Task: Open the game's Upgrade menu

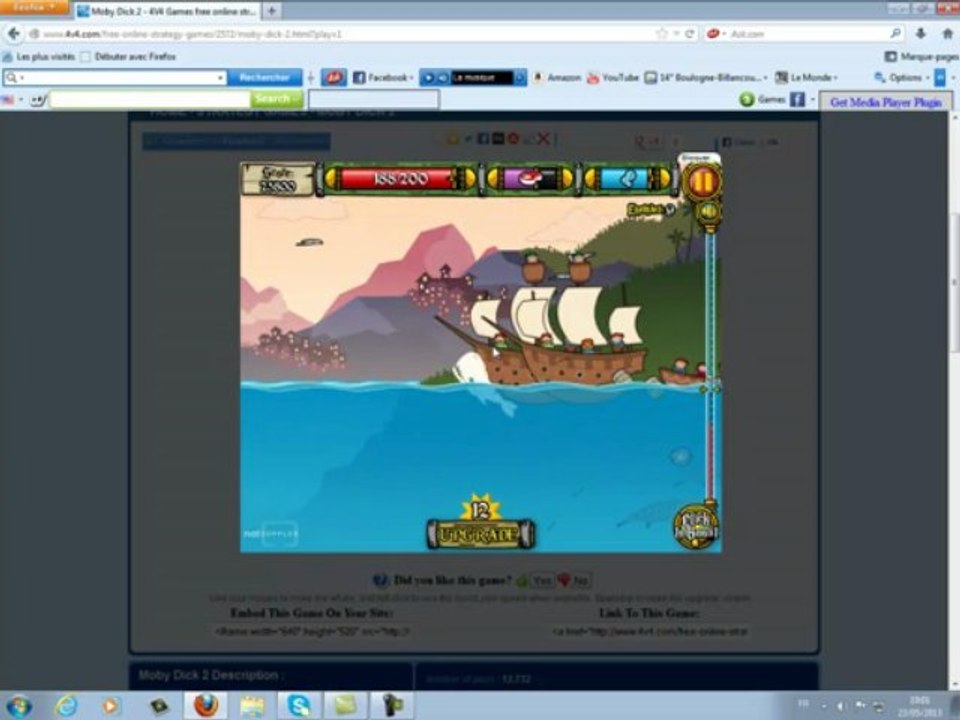Action: coord(480,534)
